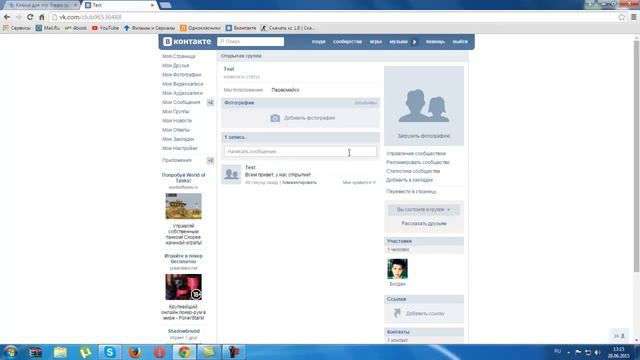The image size is (640, 360).
Task: Click Комментировать under the wall post
Action: pyautogui.click(x=299, y=182)
